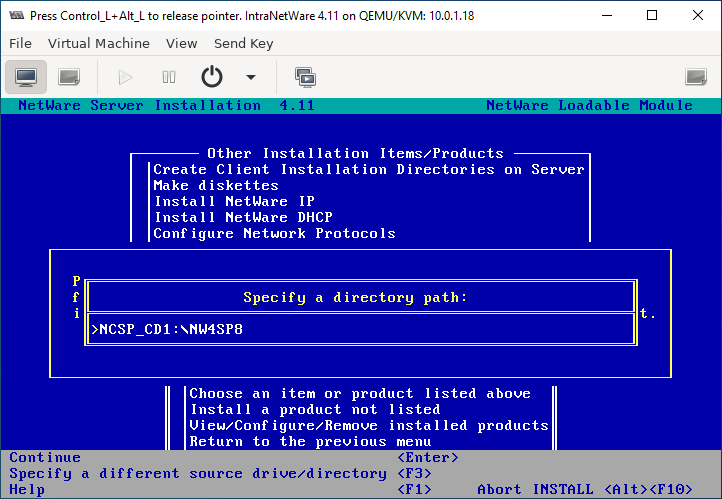This screenshot has height=499, width=722.
Task: Choose 'Return to the previous menu'
Action: (x=310, y=441)
